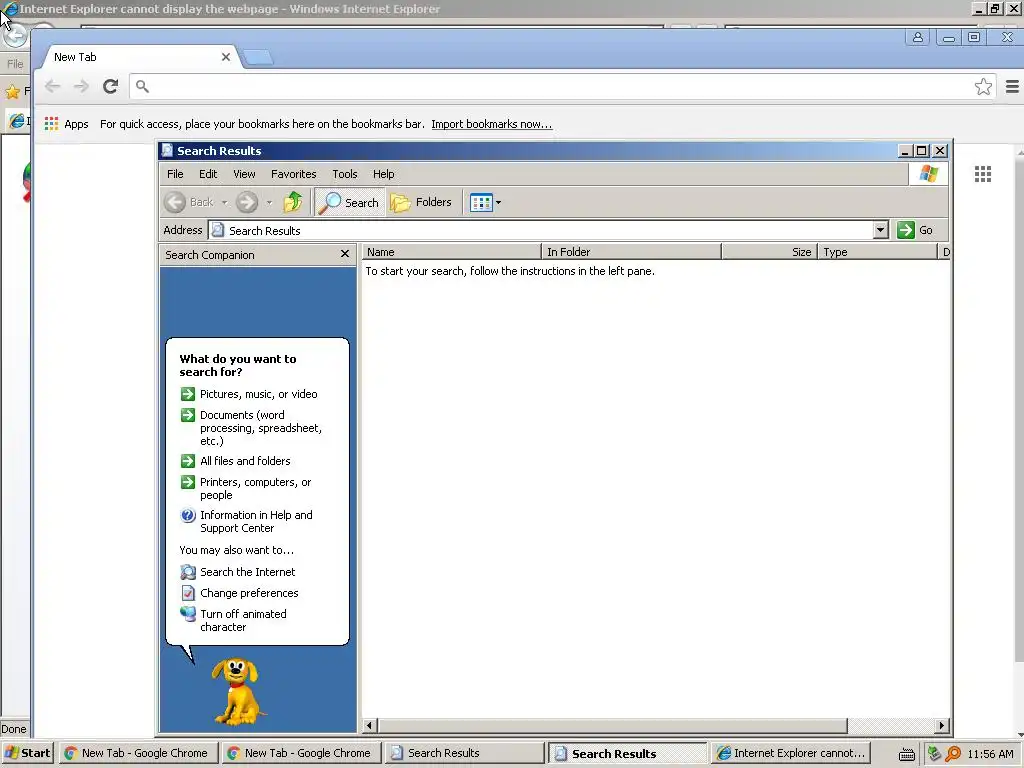Open Information in Help and Support Center
The width and height of the screenshot is (1024, 768).
click(x=246, y=521)
